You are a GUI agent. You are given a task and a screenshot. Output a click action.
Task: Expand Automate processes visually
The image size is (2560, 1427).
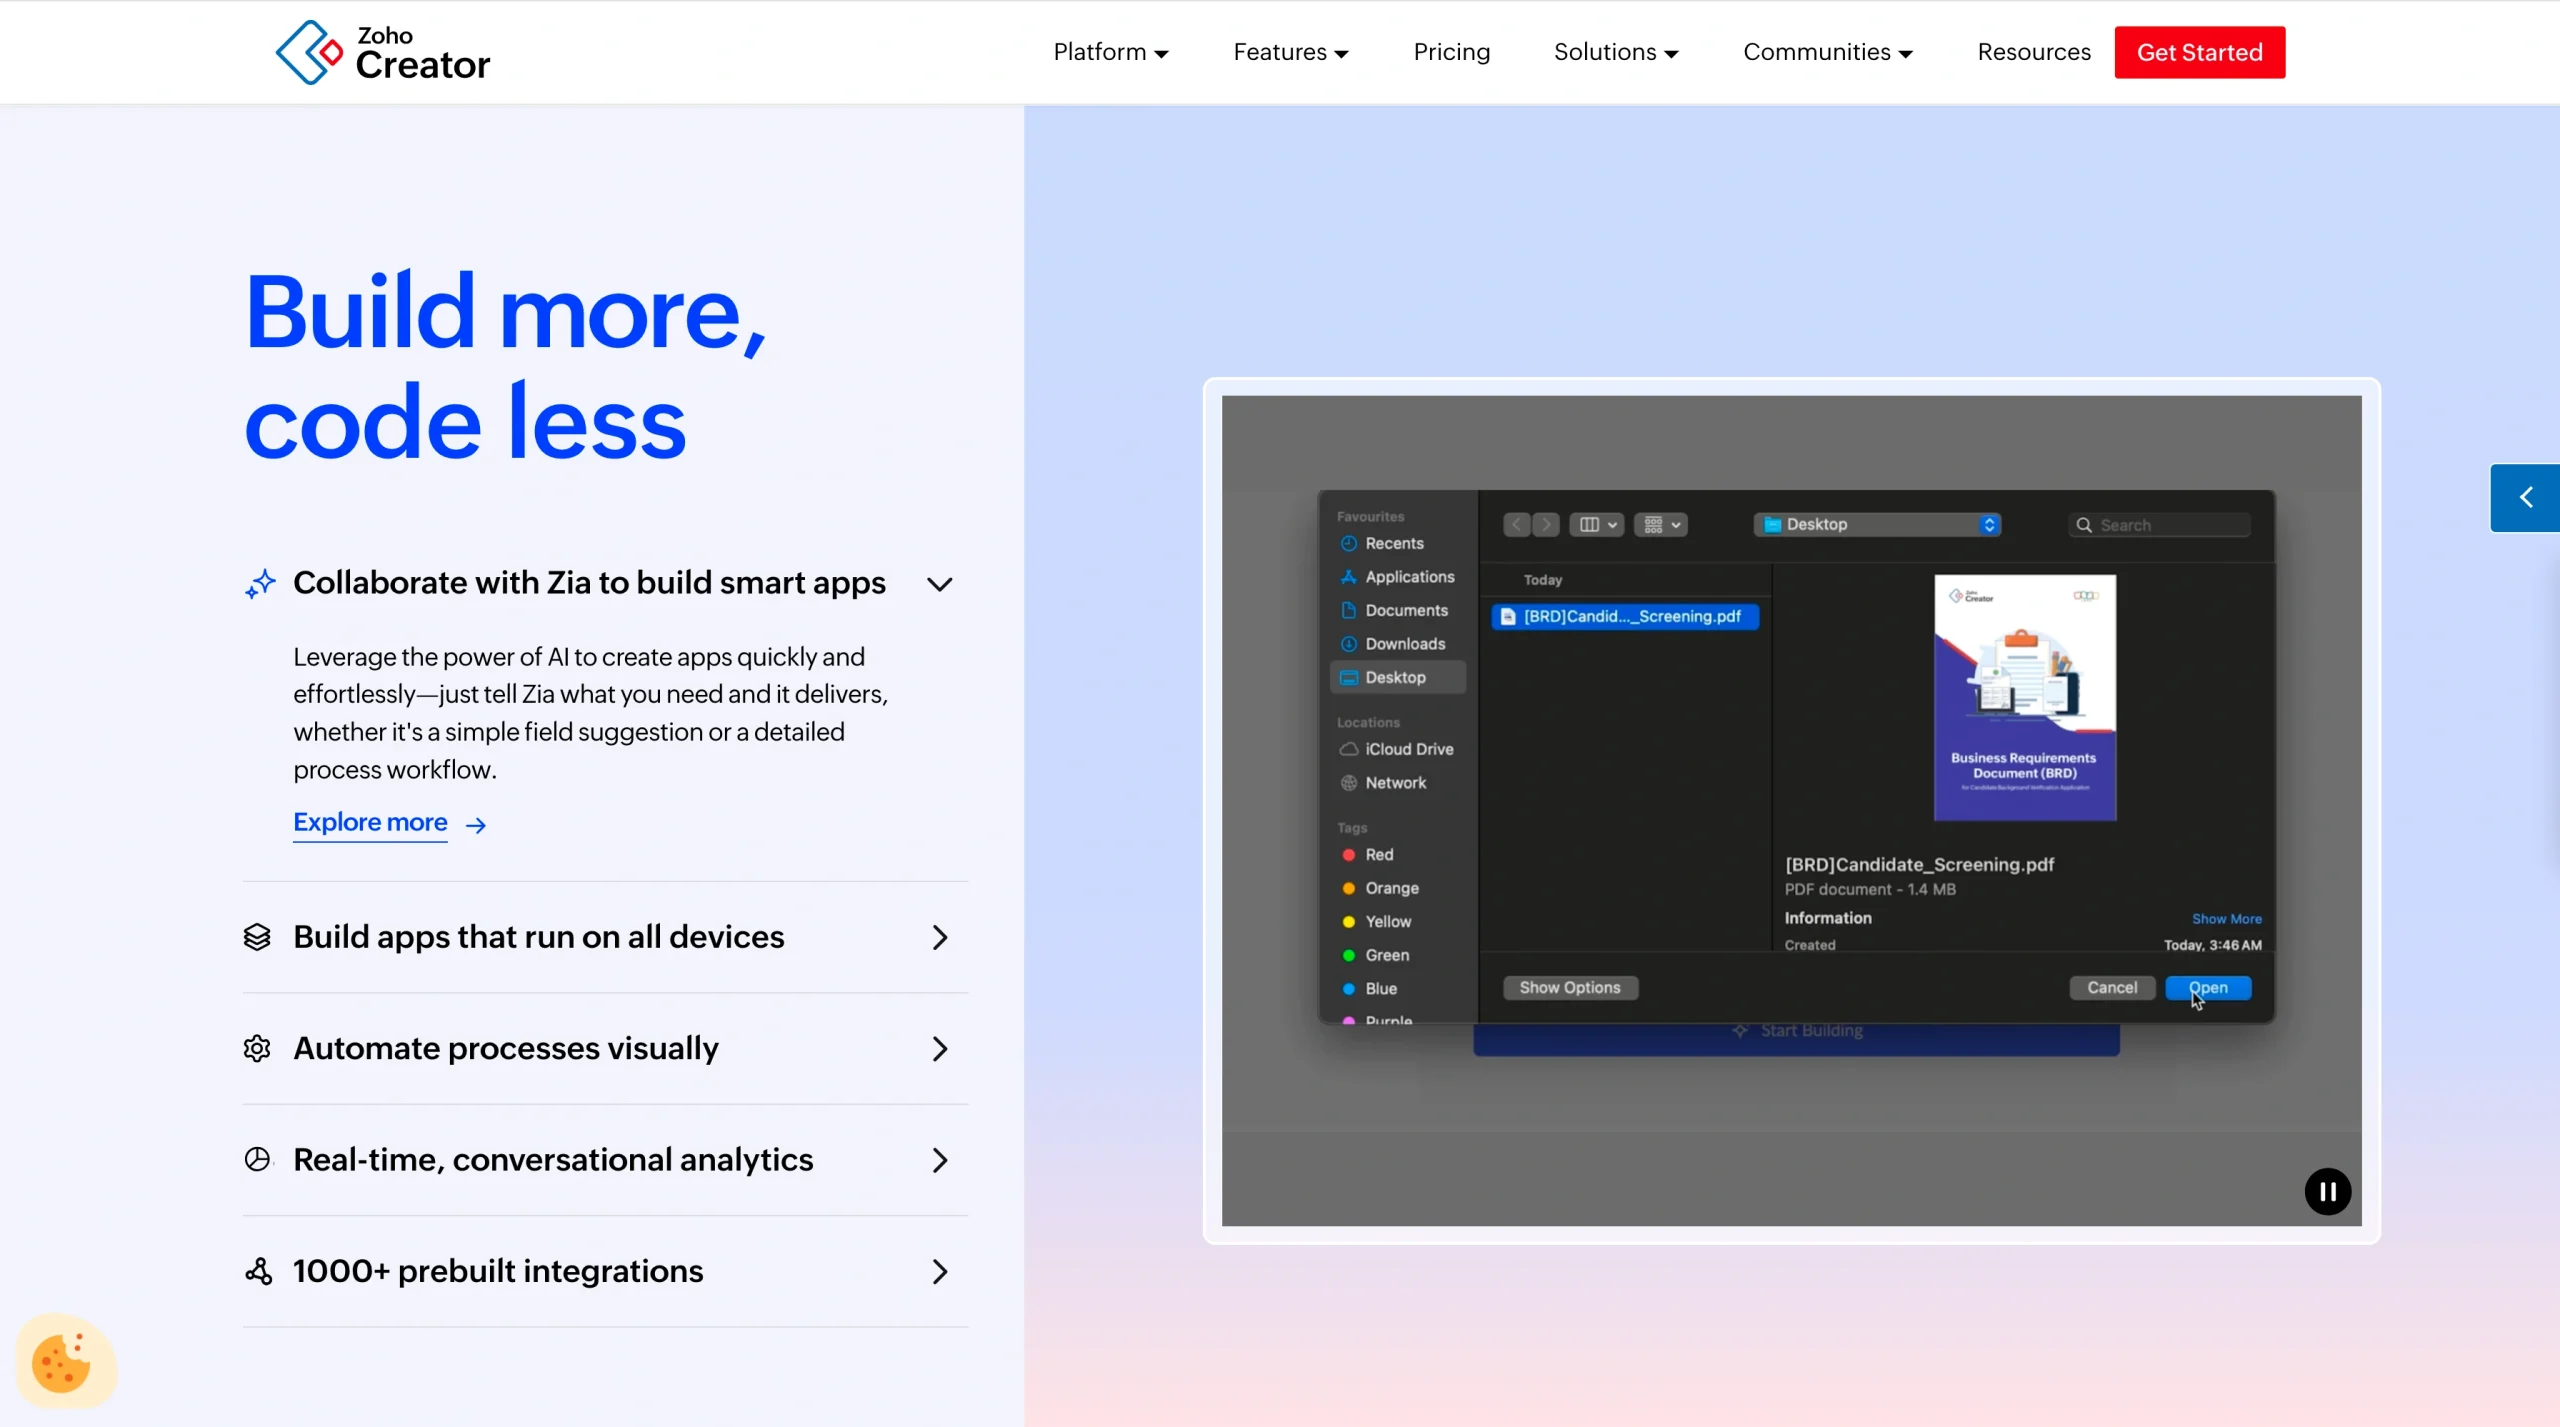click(x=939, y=1048)
